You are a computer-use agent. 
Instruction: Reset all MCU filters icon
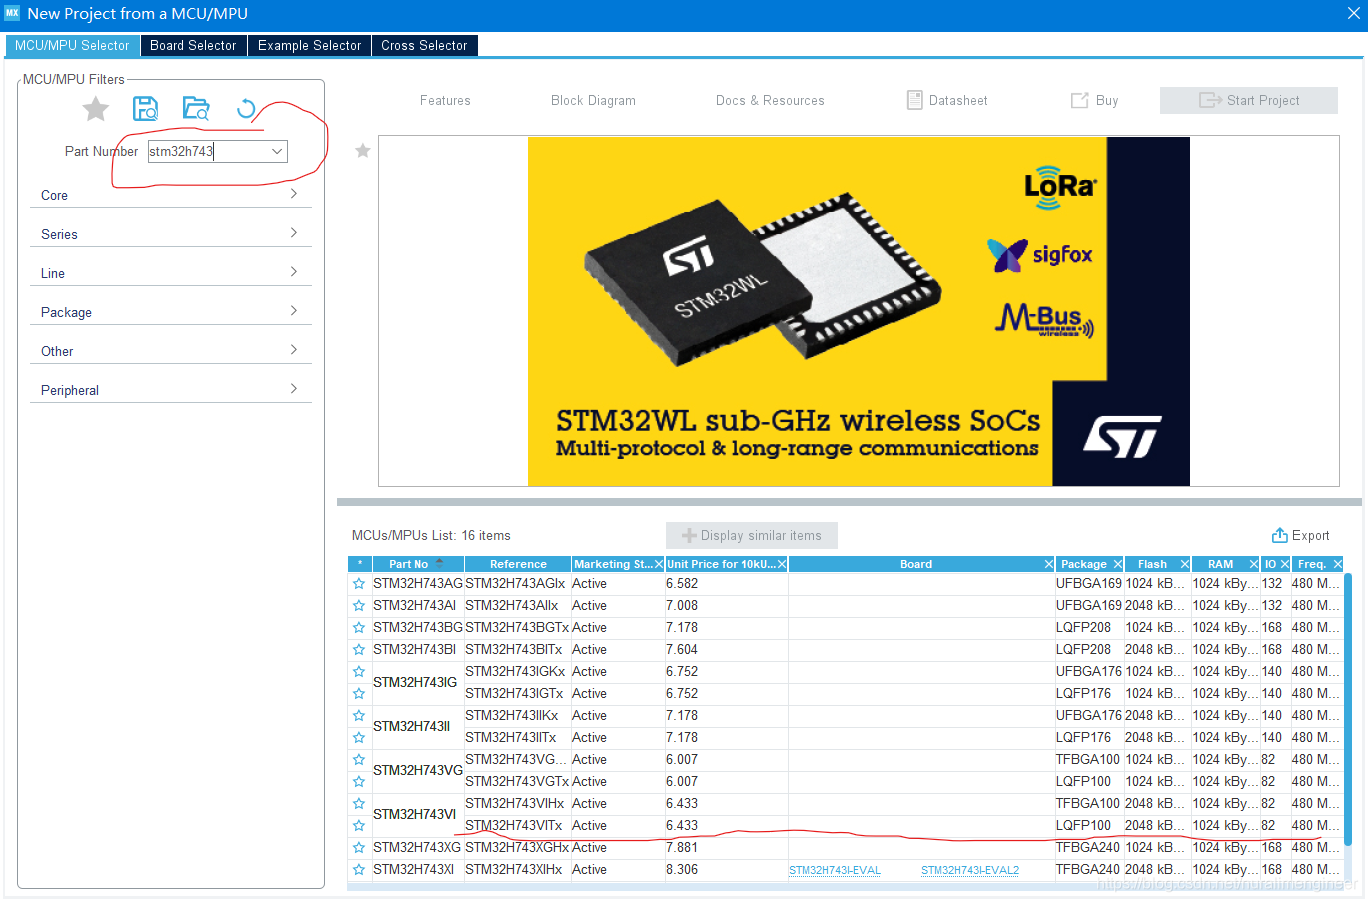[246, 109]
